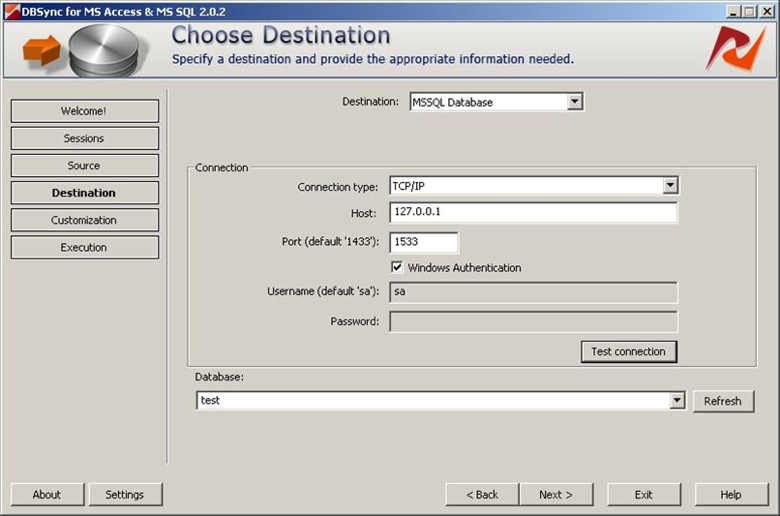The width and height of the screenshot is (780, 516).
Task: Proceed with the Next > button
Action: [556, 495]
